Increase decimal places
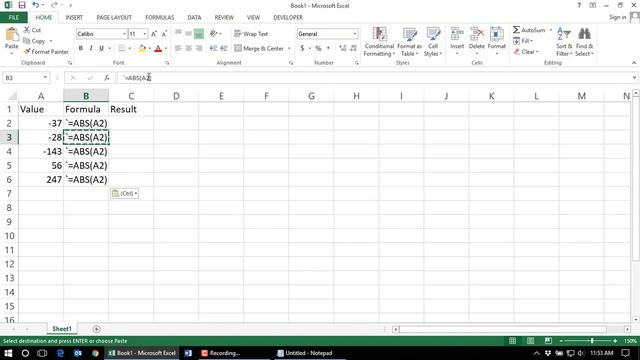The width and height of the screenshot is (640, 360). (x=342, y=48)
